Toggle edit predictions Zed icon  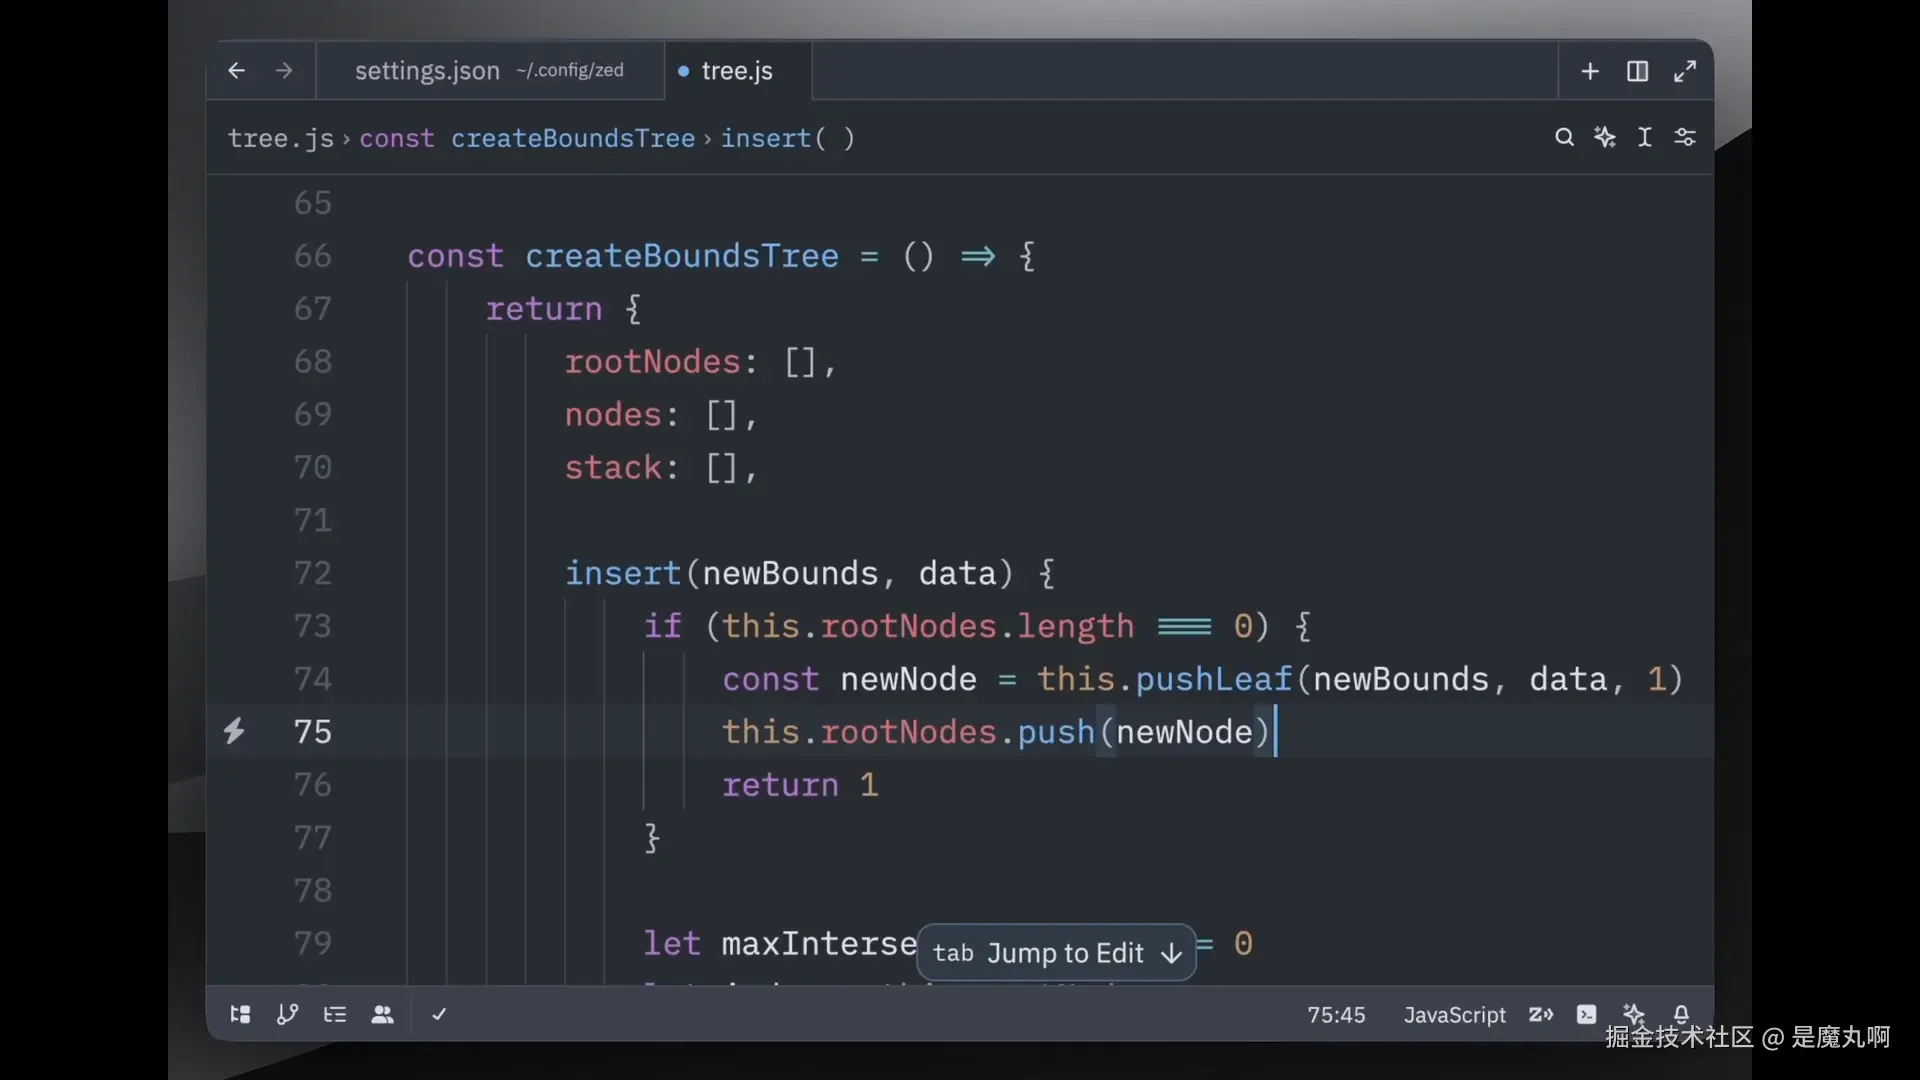point(1540,1014)
